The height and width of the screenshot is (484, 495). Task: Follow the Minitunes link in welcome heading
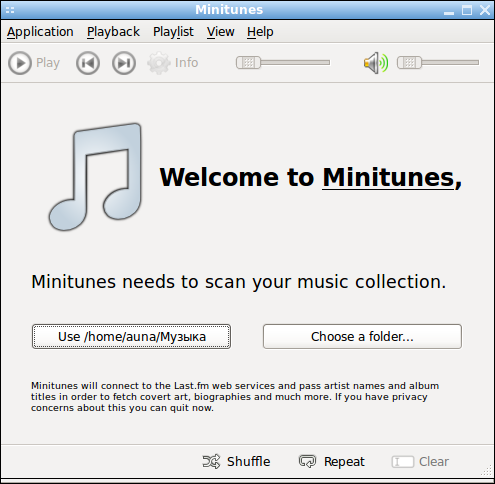(x=388, y=177)
